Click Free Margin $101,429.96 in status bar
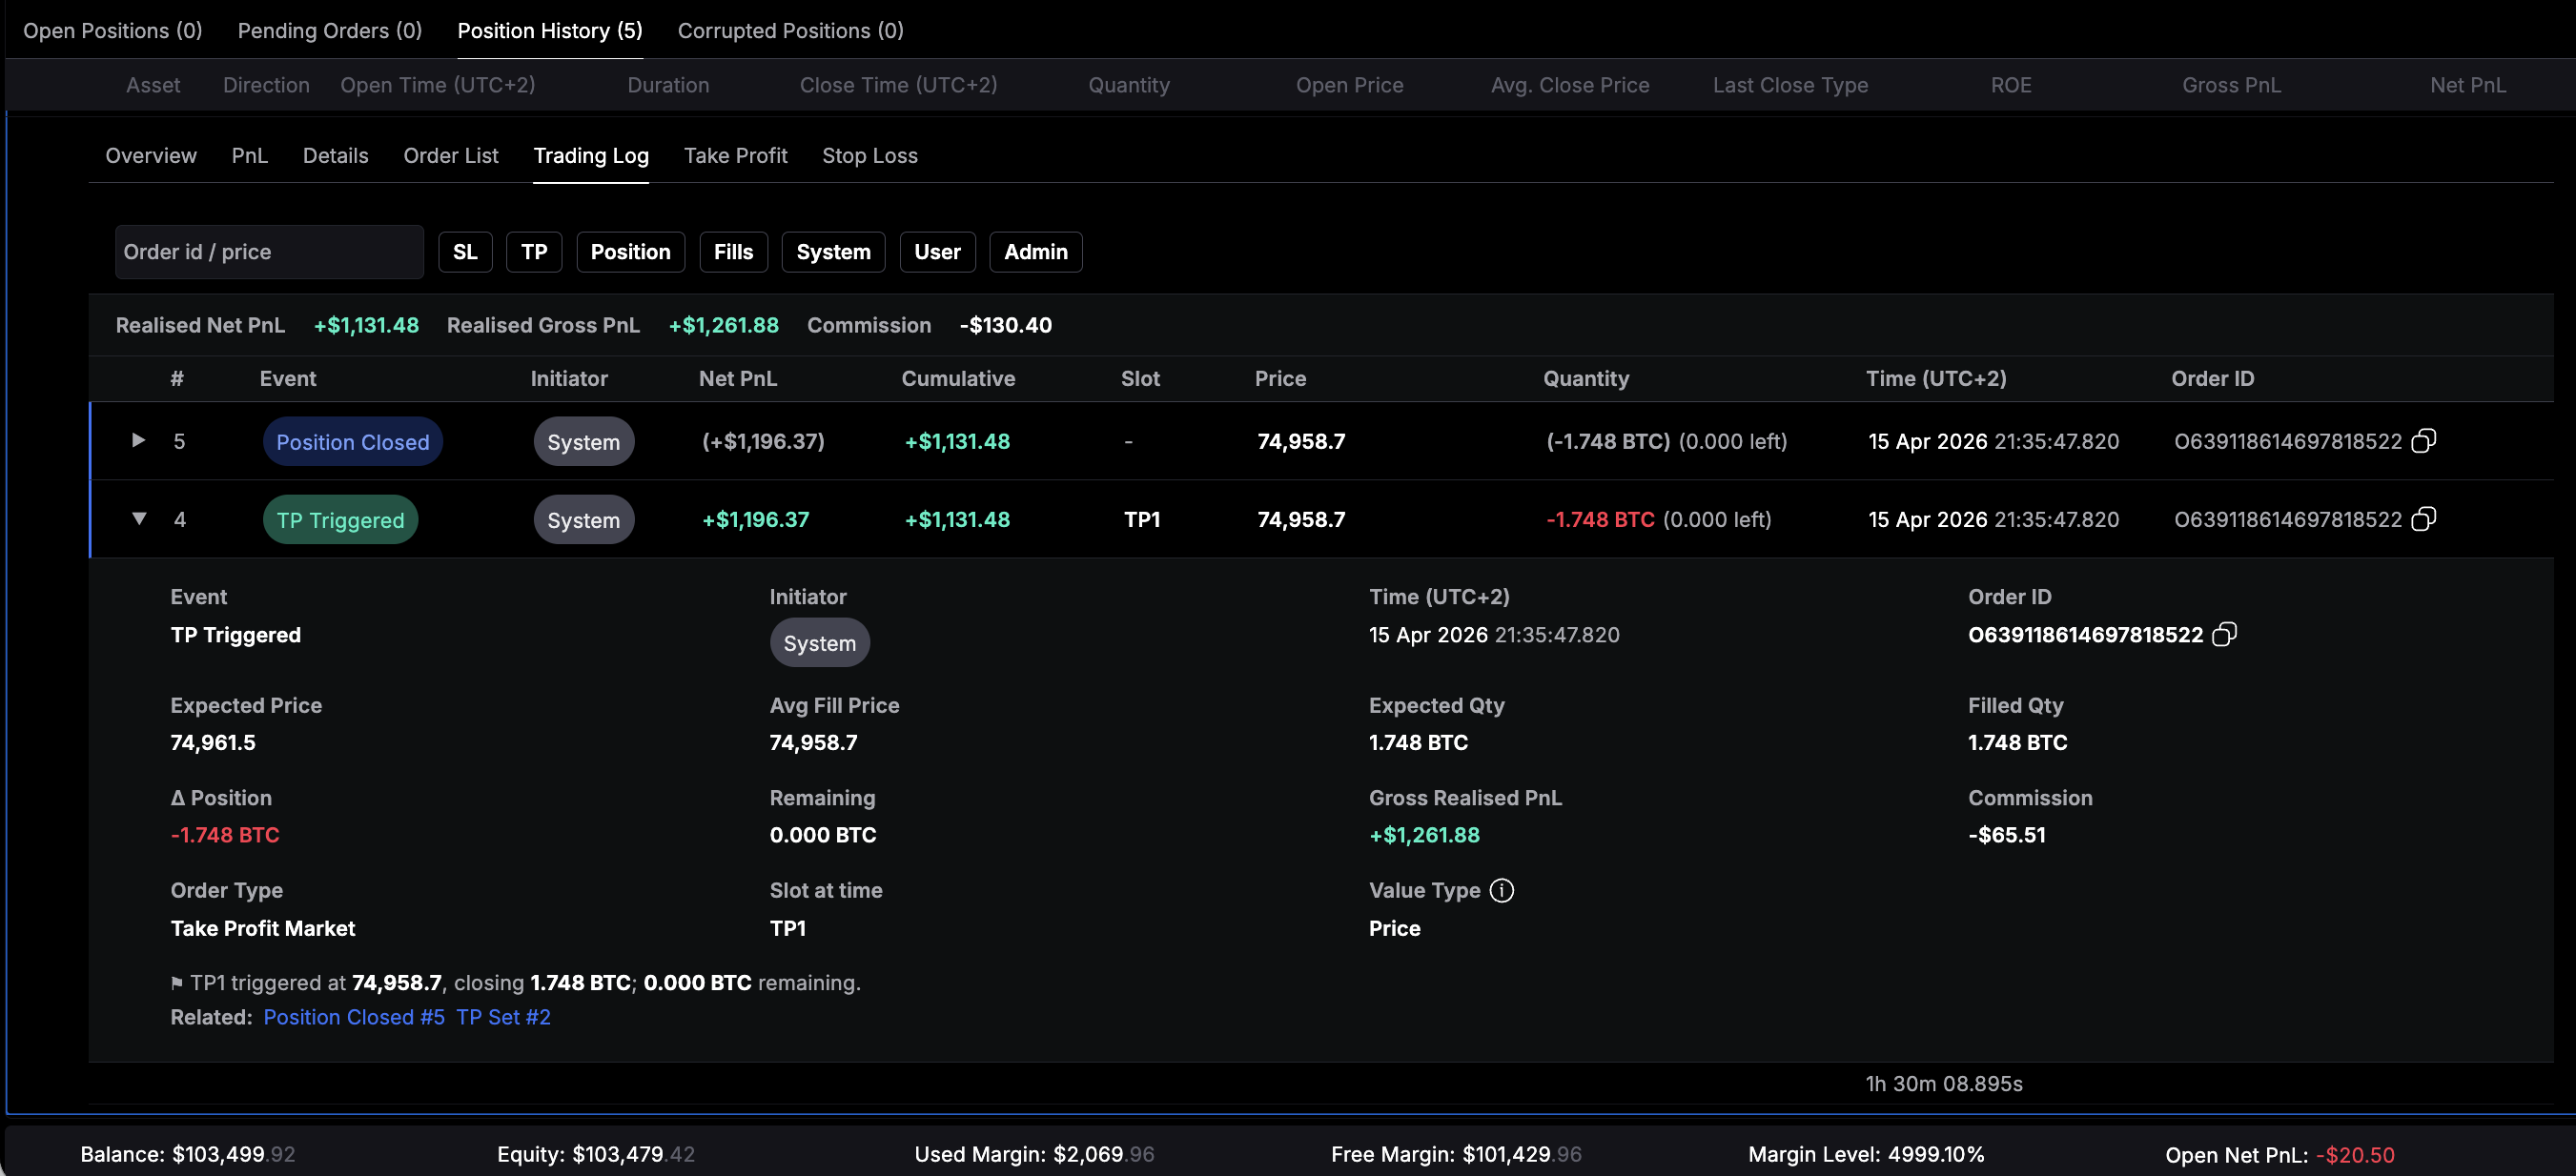The width and height of the screenshot is (2576, 1176). pyautogui.click(x=1456, y=1154)
